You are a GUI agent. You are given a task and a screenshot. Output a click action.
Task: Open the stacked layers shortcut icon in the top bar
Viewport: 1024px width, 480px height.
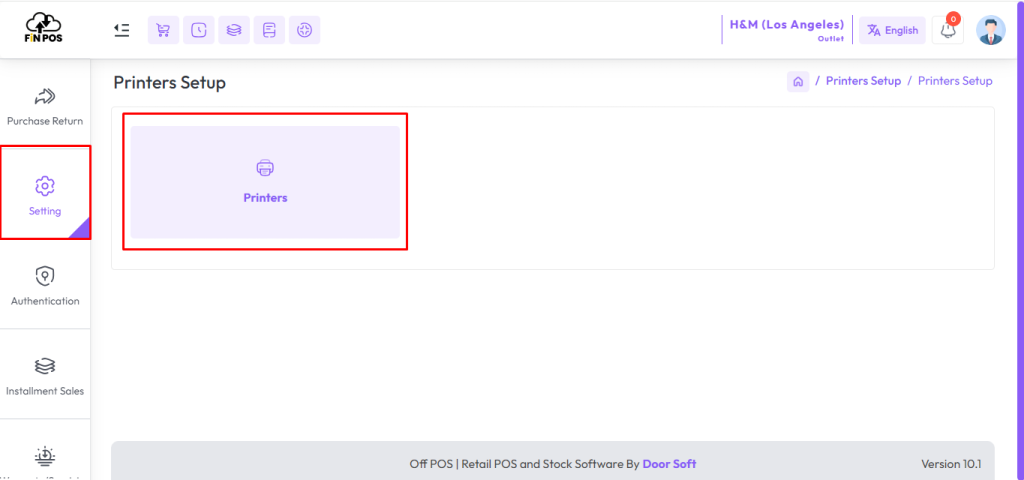pyautogui.click(x=234, y=30)
